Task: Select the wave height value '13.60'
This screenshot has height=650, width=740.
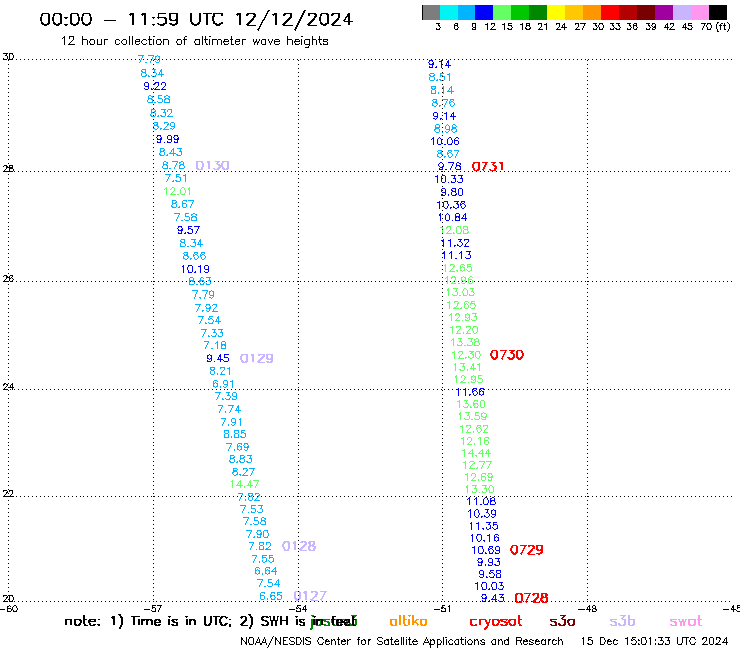Action: pyautogui.click(x=471, y=404)
